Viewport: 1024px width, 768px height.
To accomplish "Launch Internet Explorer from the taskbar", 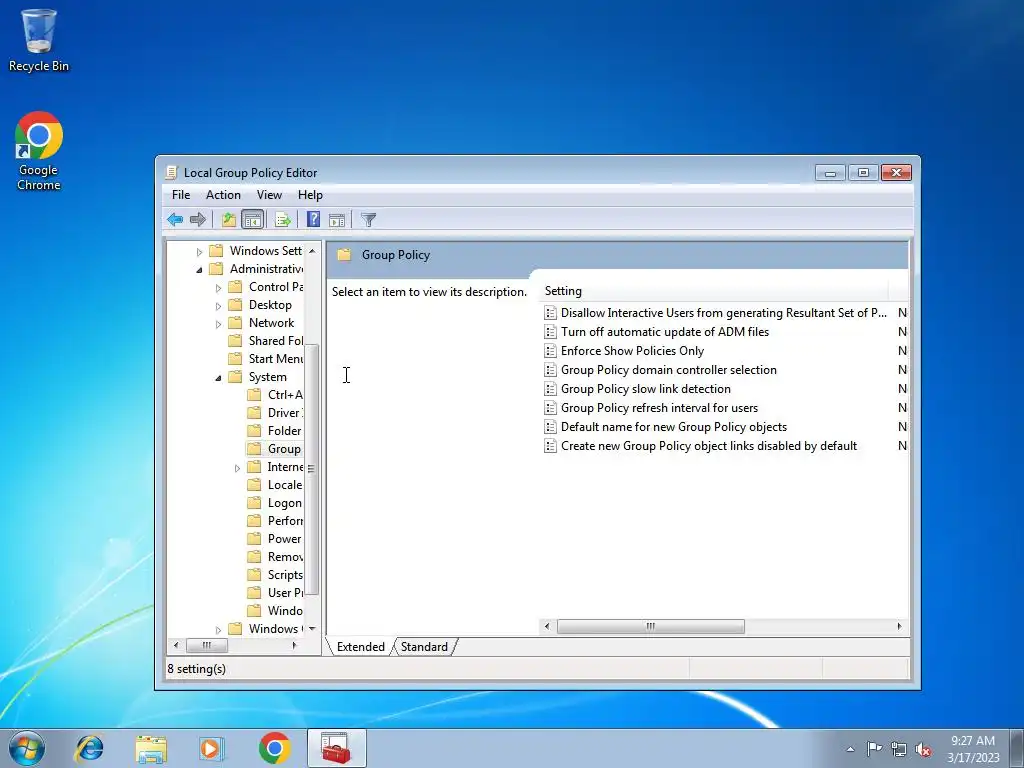I will click(89, 748).
